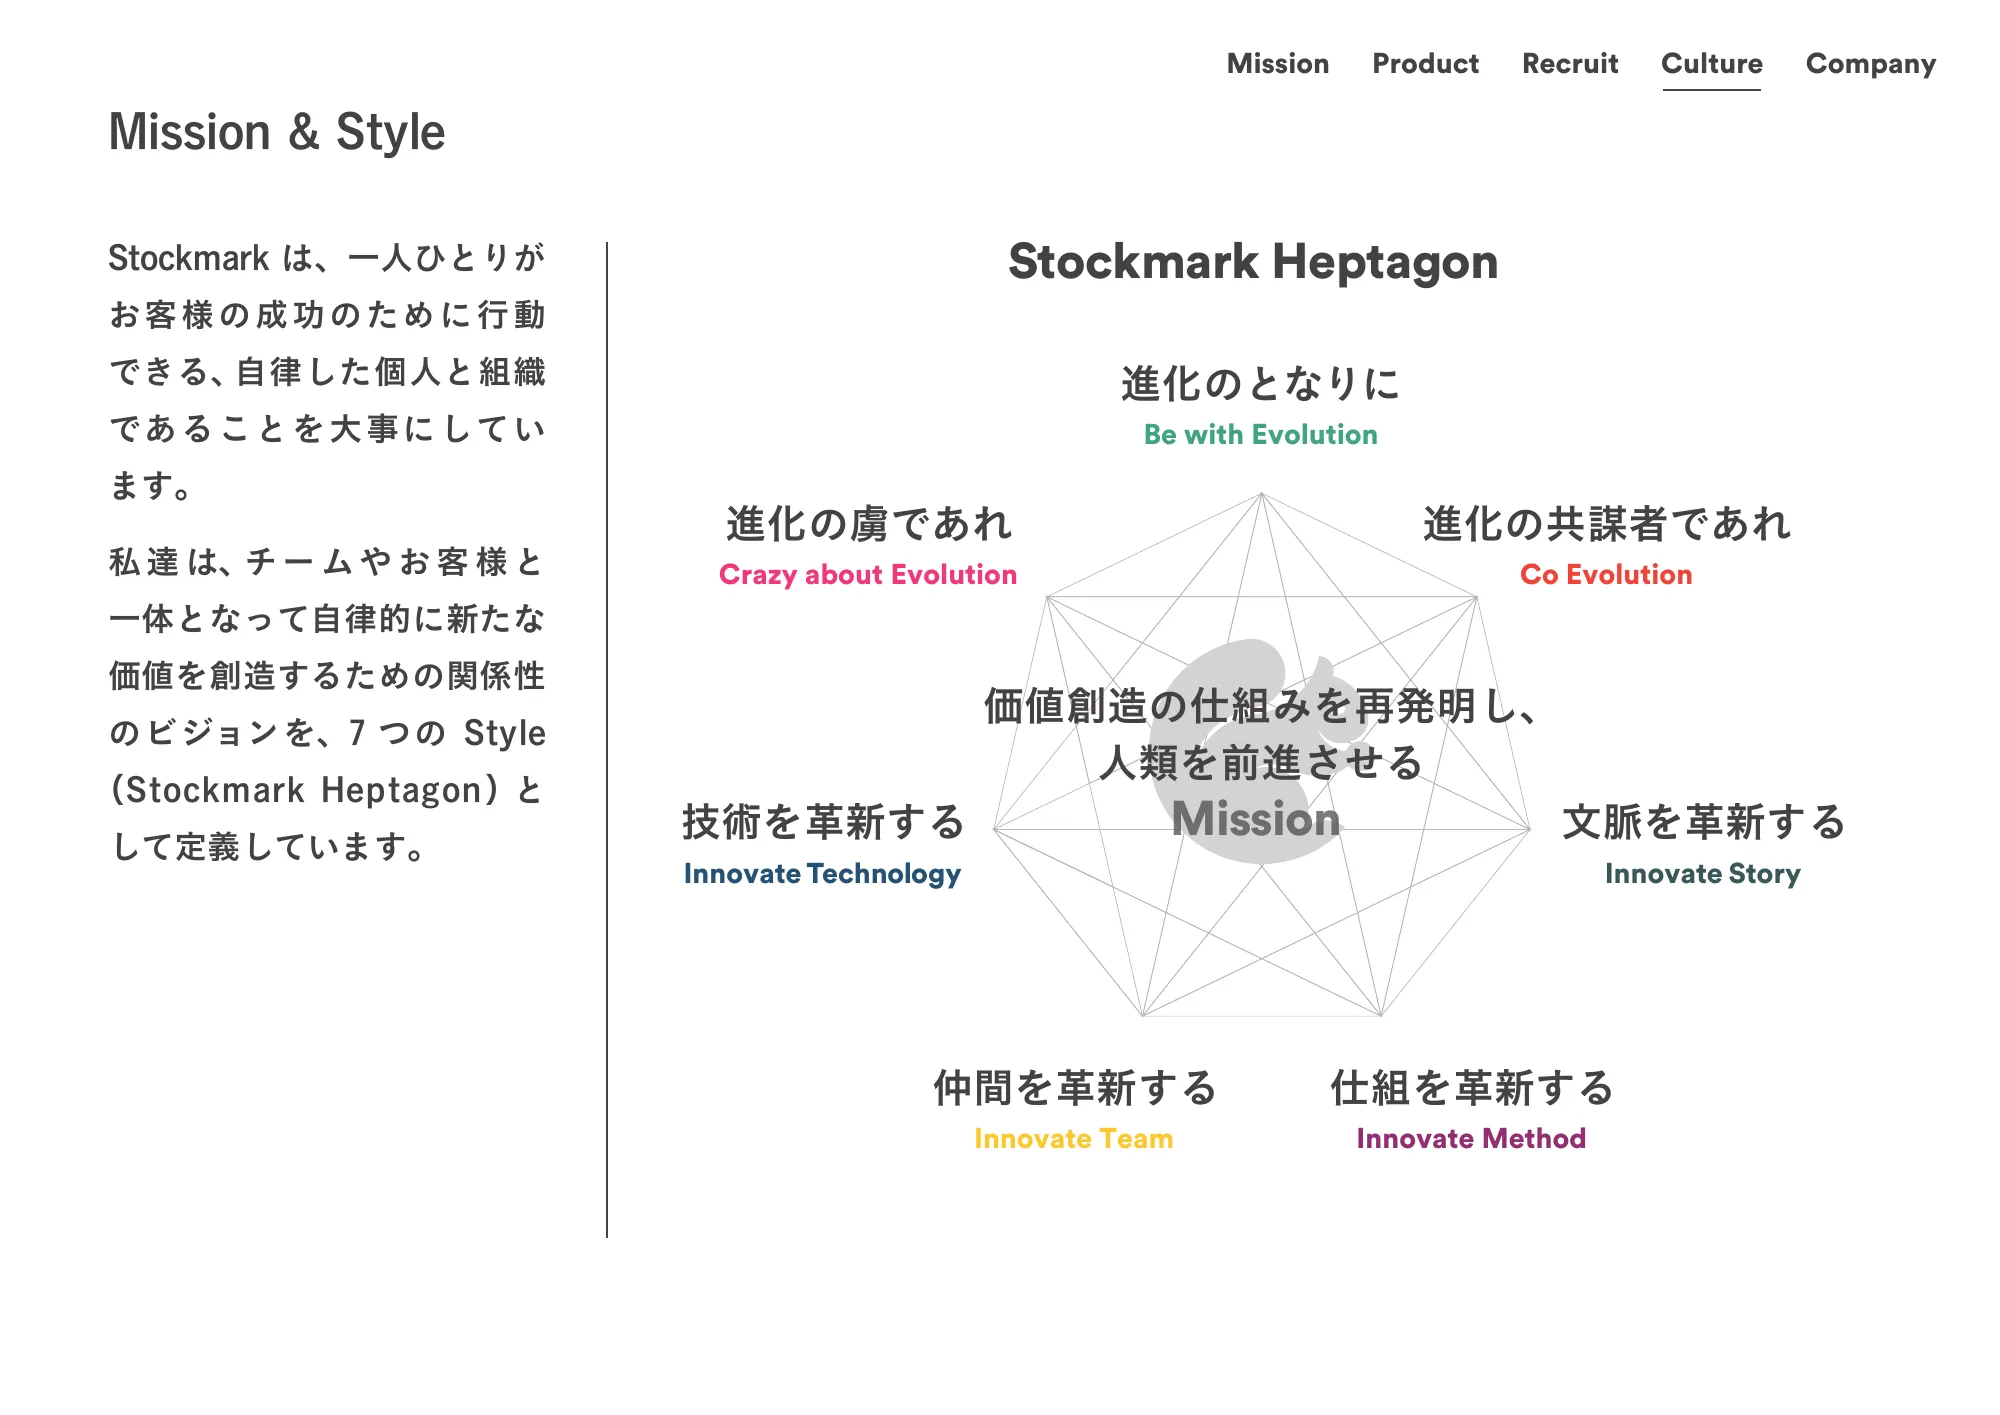Click the gray Mission word in heptagon

[1256, 819]
